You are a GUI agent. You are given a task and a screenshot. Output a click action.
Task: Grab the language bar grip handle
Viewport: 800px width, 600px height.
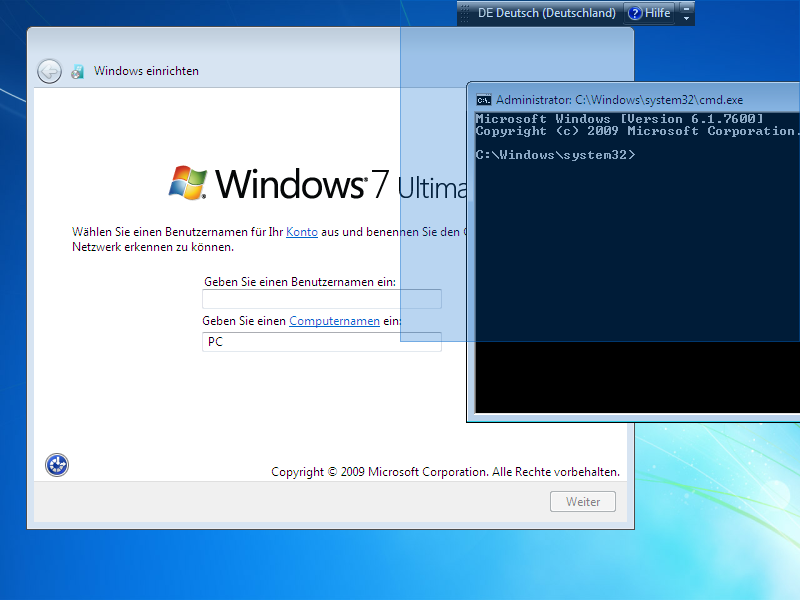pos(464,13)
